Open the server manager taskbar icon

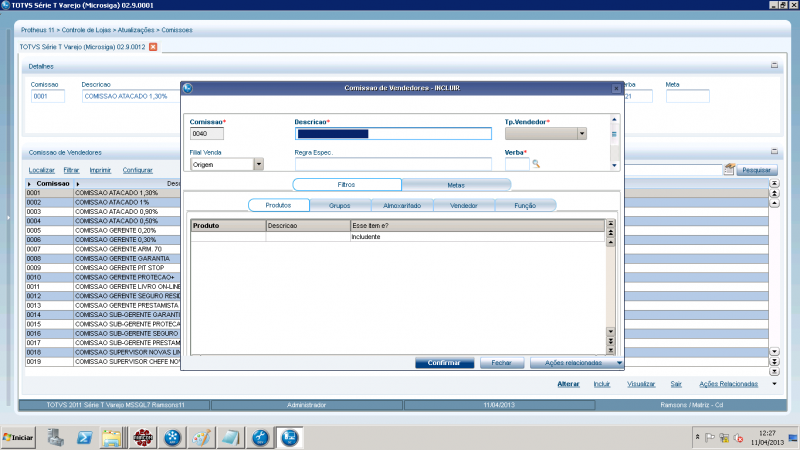(x=55, y=437)
